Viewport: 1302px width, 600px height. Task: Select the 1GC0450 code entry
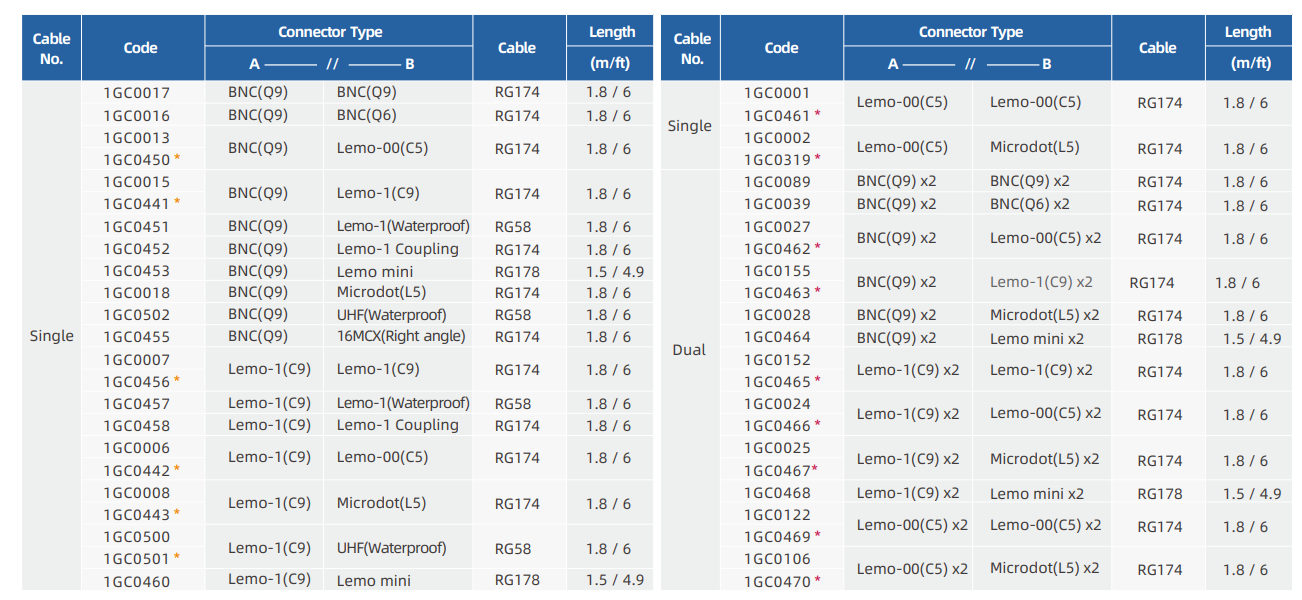pos(137,160)
